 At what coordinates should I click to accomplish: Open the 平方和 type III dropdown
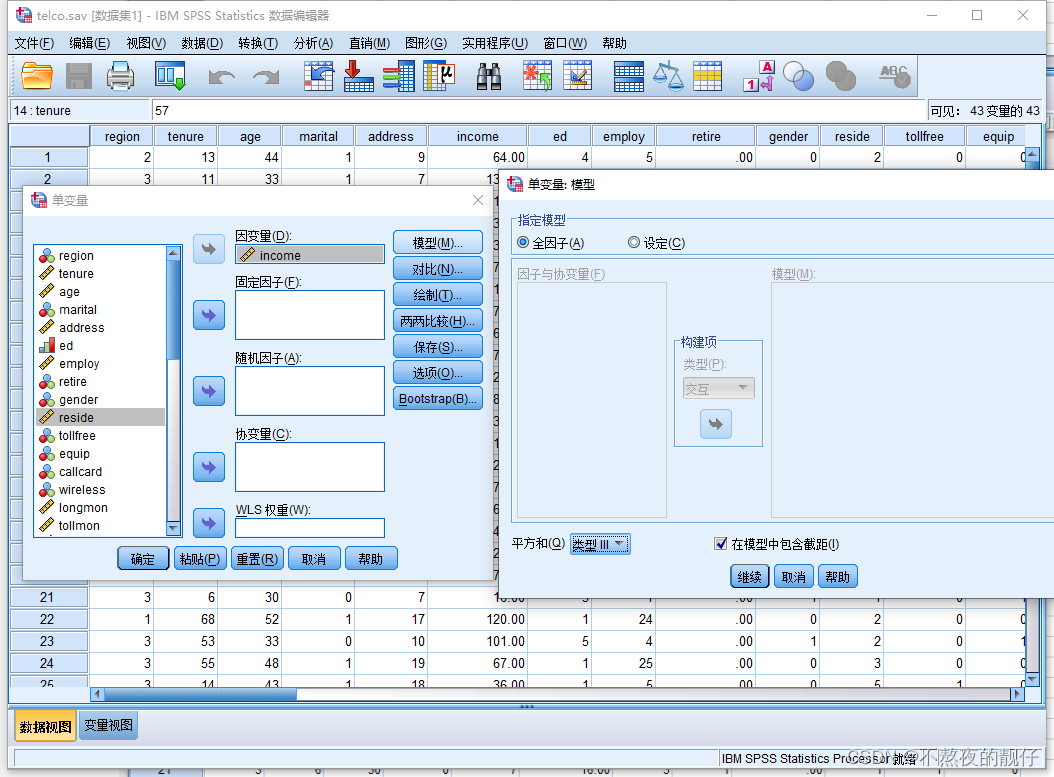click(600, 544)
